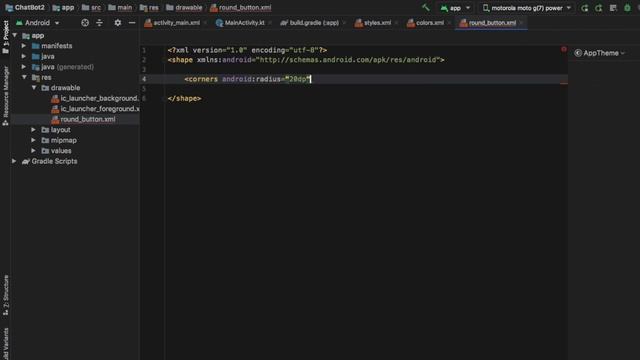
Task: Click the profiler icon in the run toolbar
Action: [613, 8]
